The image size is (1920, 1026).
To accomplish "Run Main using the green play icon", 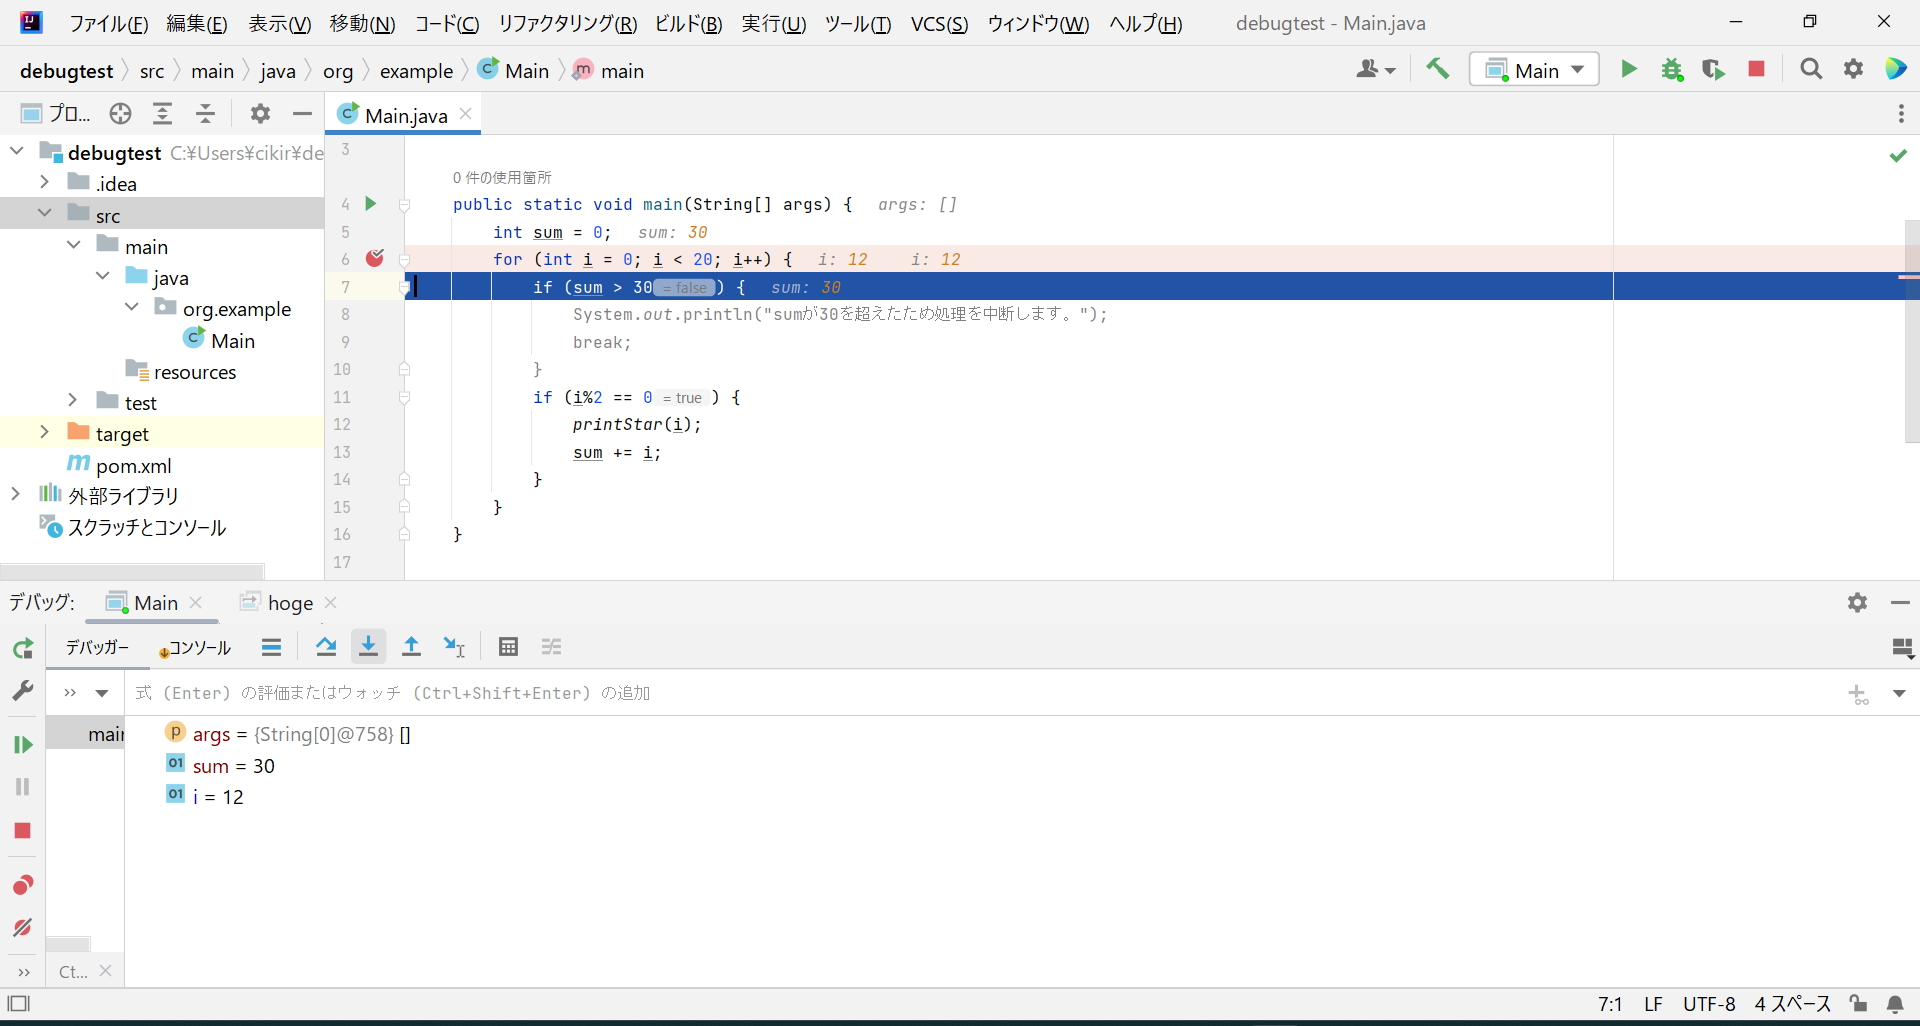I will (1629, 69).
